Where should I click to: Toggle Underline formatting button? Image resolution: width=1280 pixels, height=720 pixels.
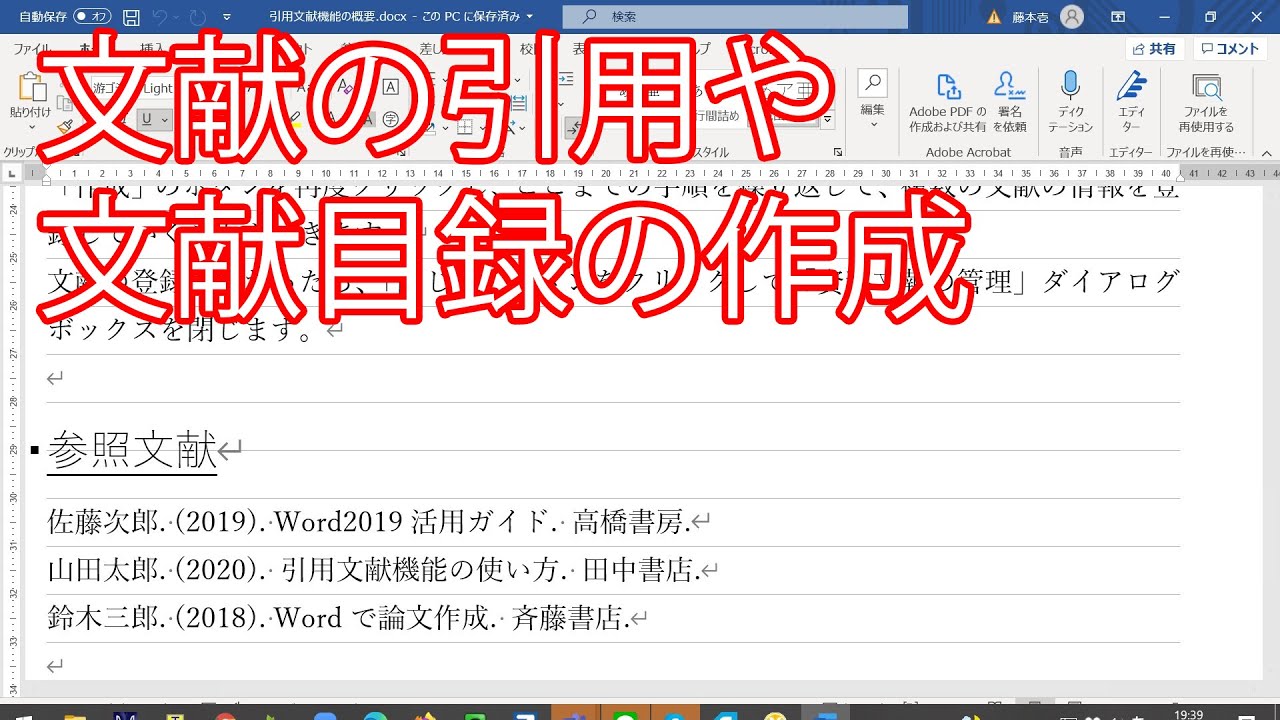tap(147, 119)
